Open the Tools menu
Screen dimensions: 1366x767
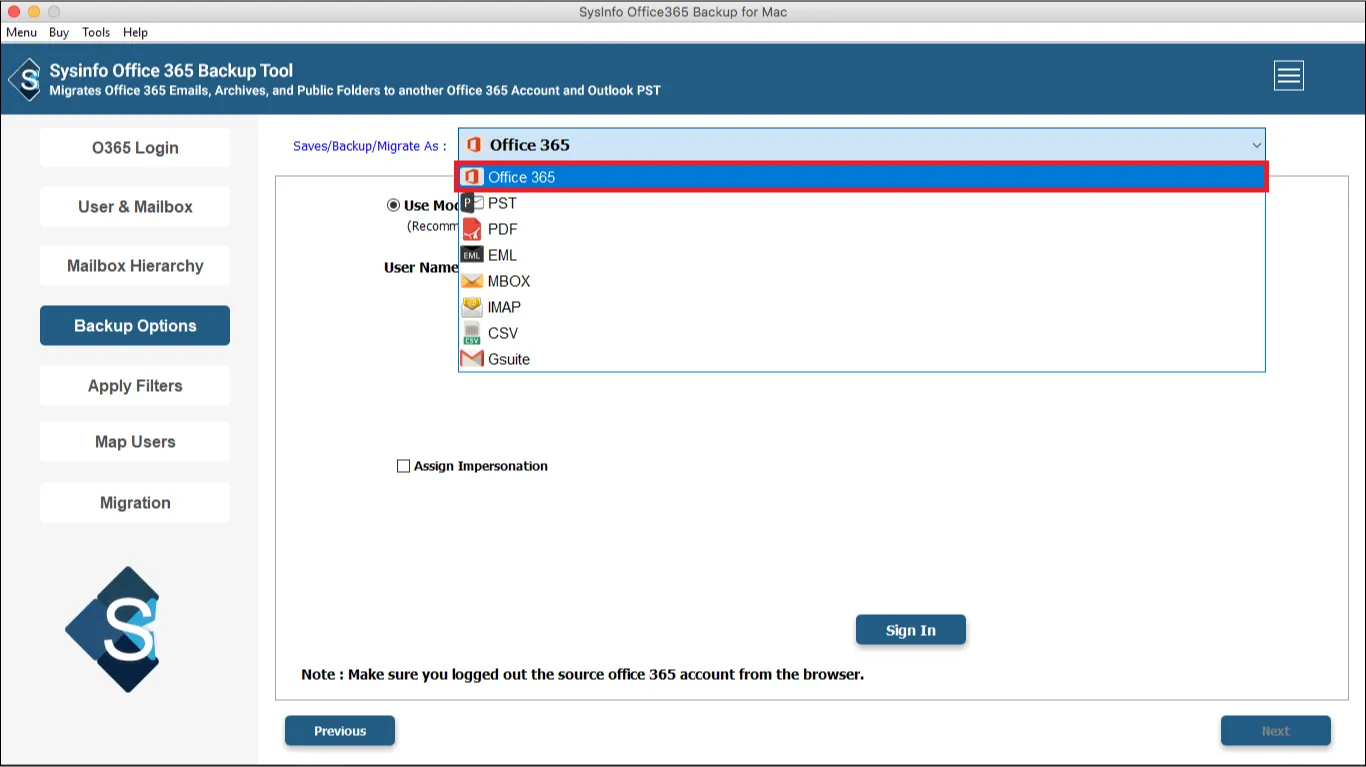click(x=96, y=32)
